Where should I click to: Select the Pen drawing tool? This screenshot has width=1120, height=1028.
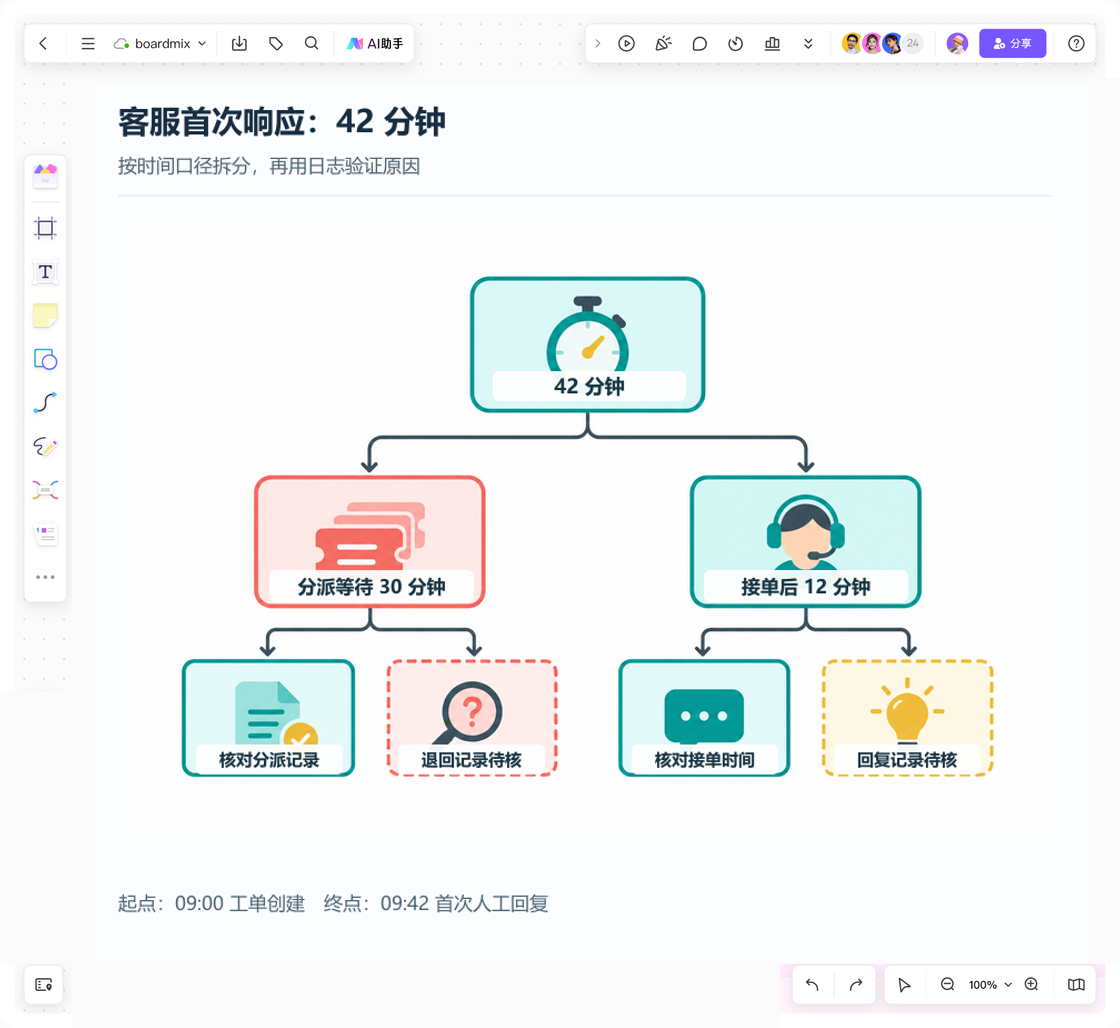point(45,446)
